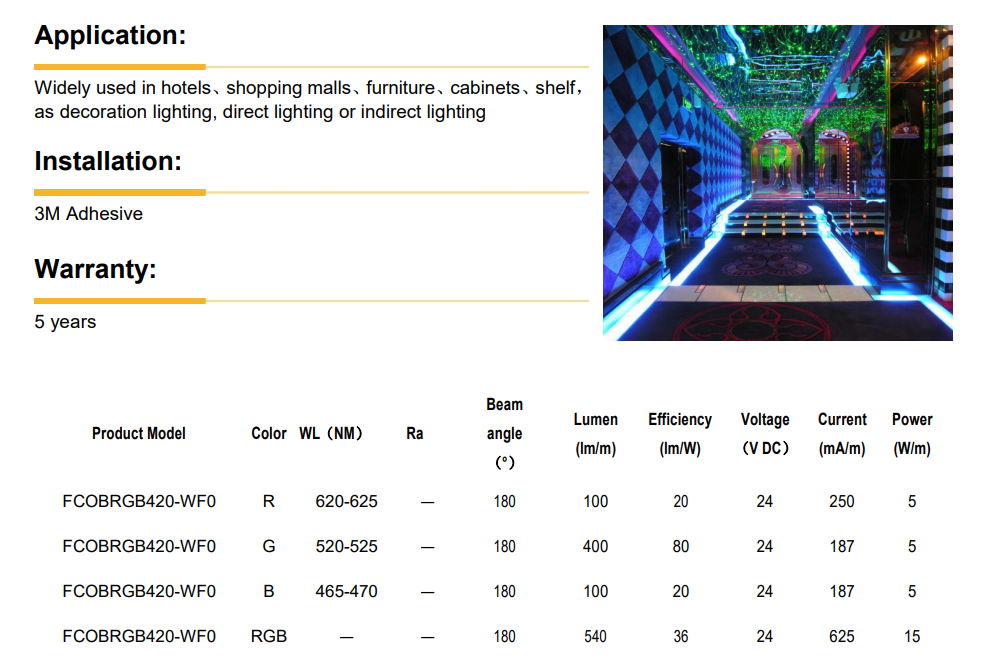Screen dimensions: 987x663
Task: Select the "Current (mA/m)" column header
Action: click(842, 434)
